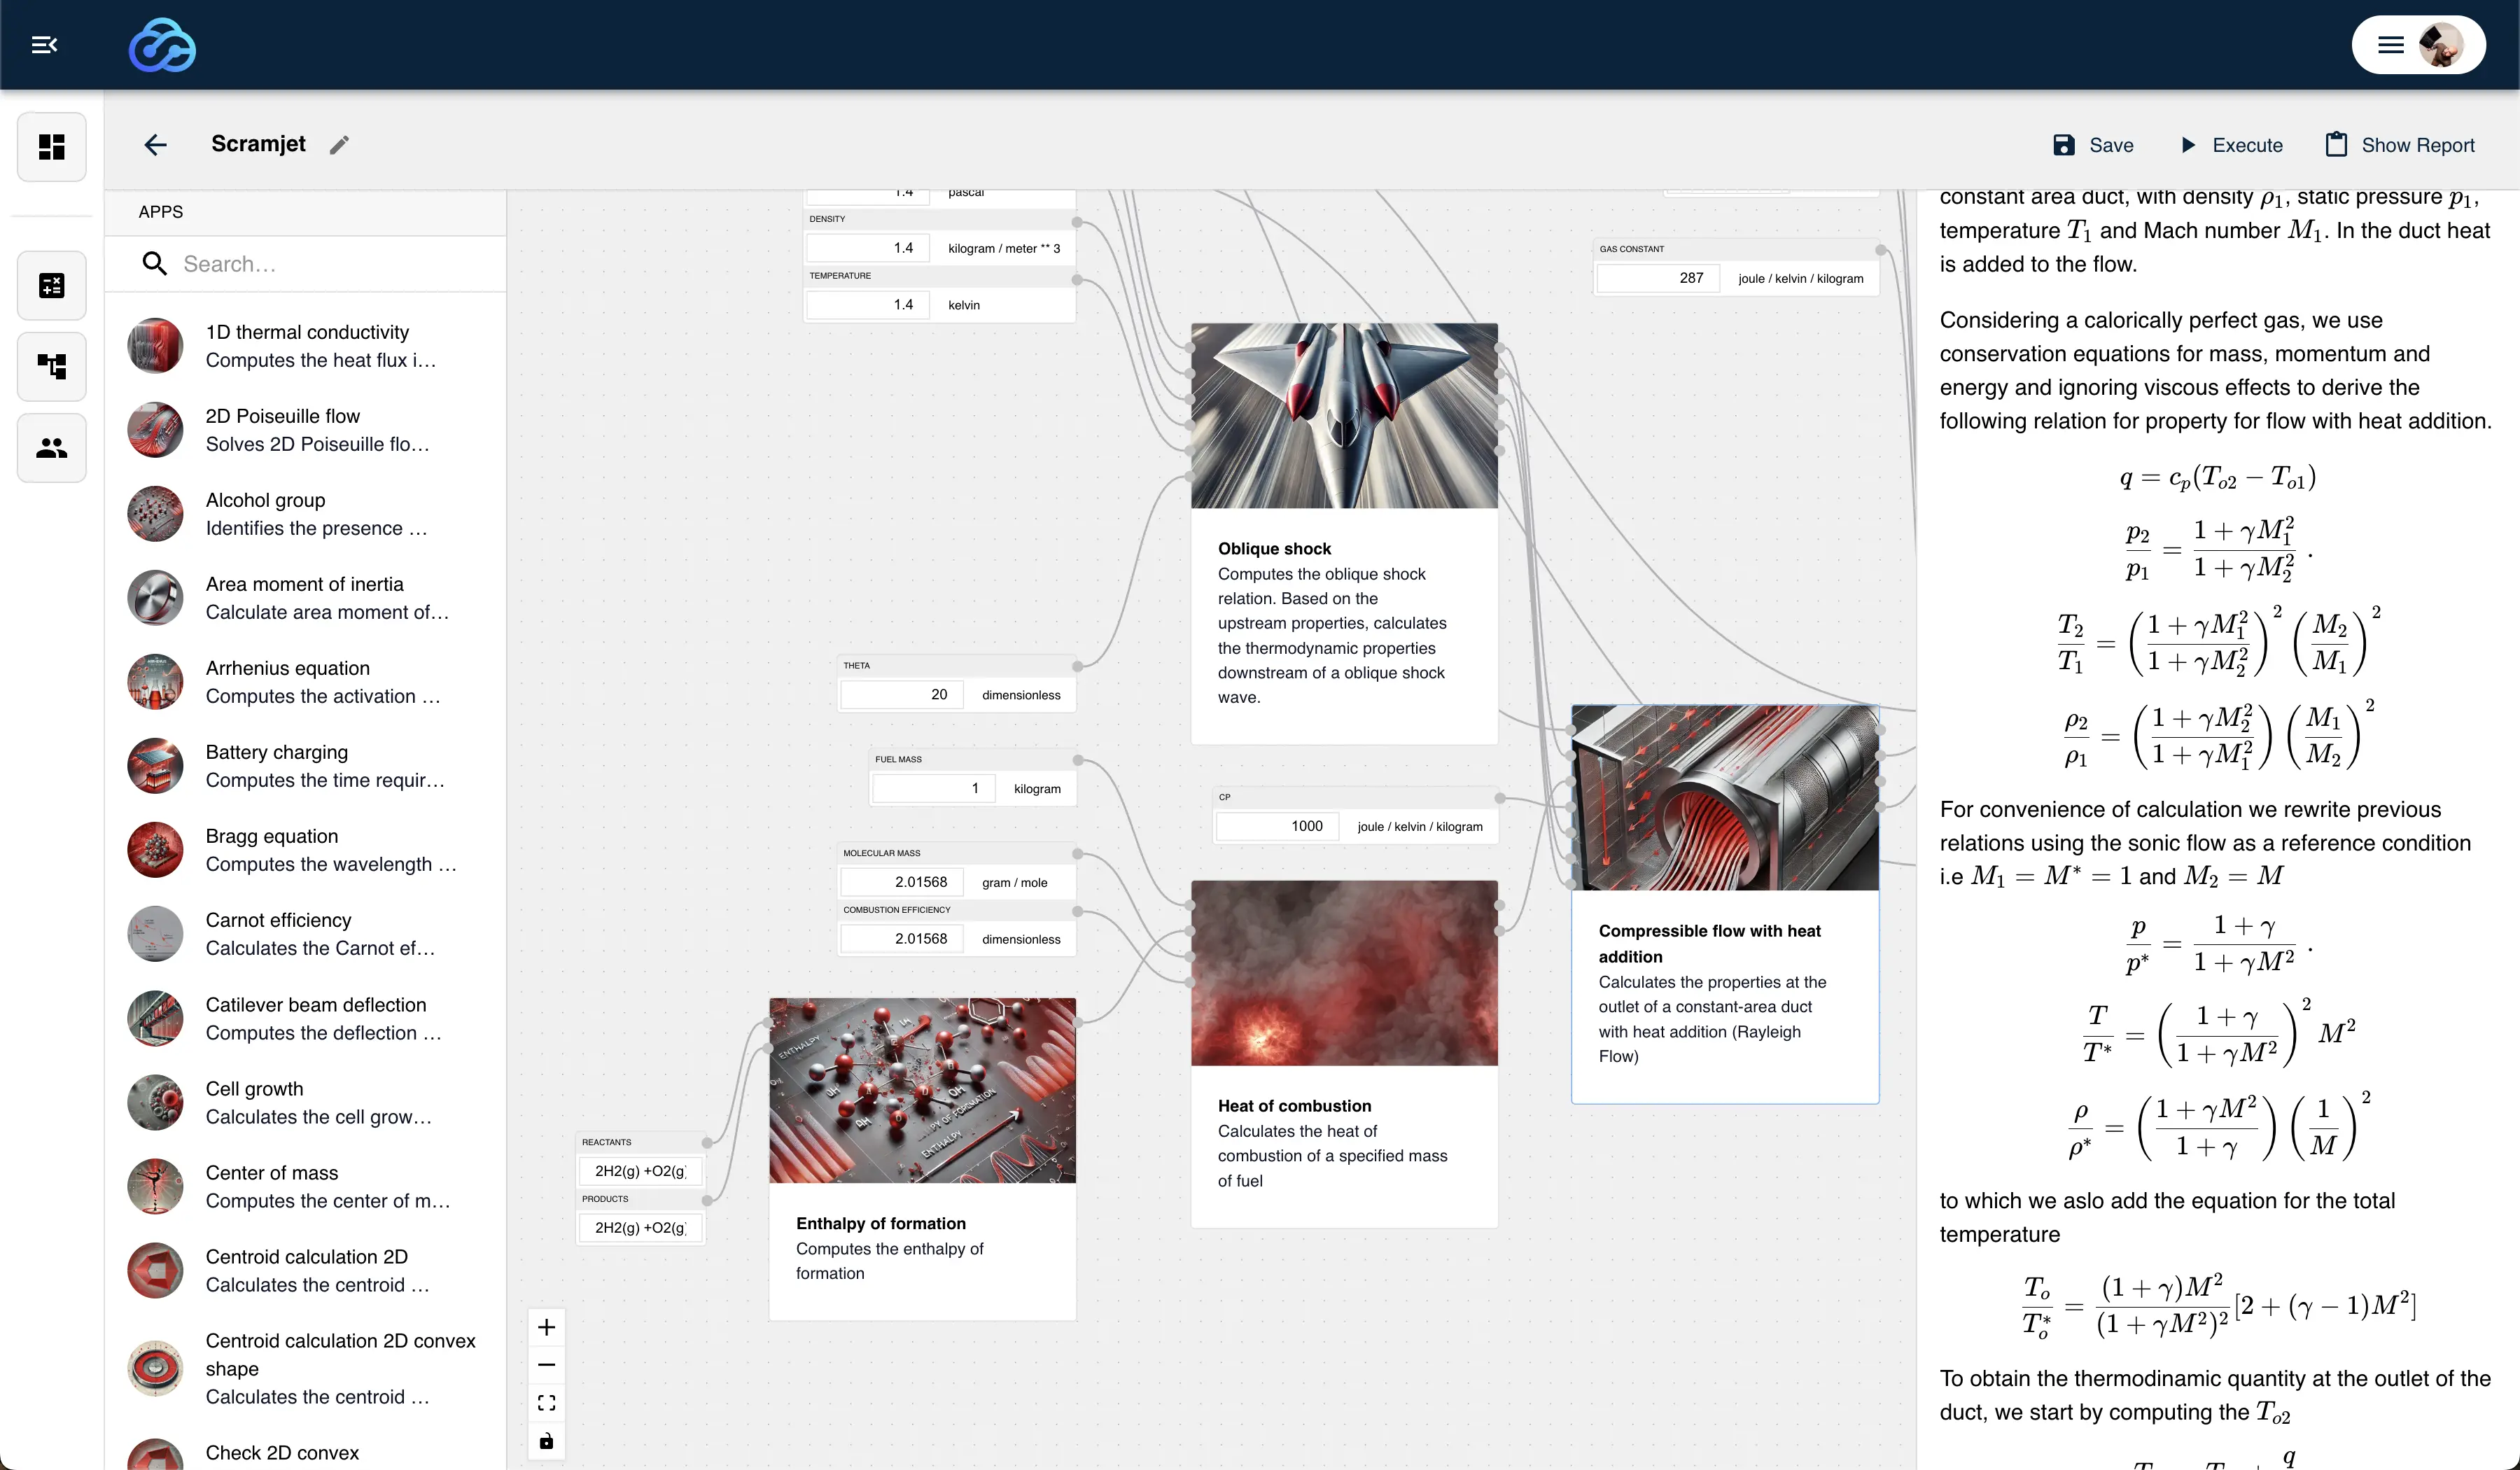
Task: Click the Scramjet workflow title
Action: coord(258,144)
